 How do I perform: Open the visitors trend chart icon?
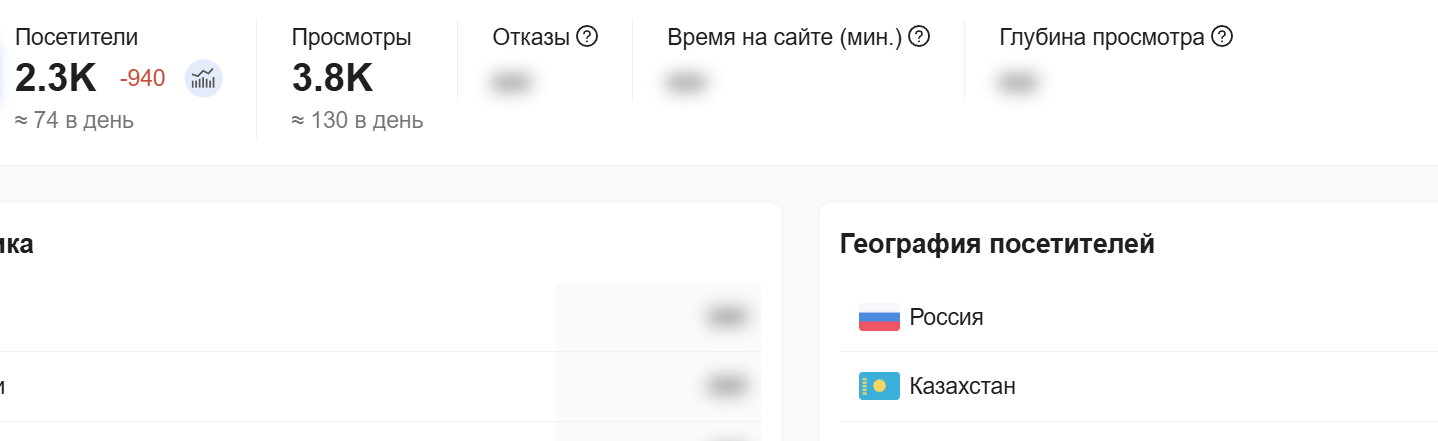[x=204, y=78]
